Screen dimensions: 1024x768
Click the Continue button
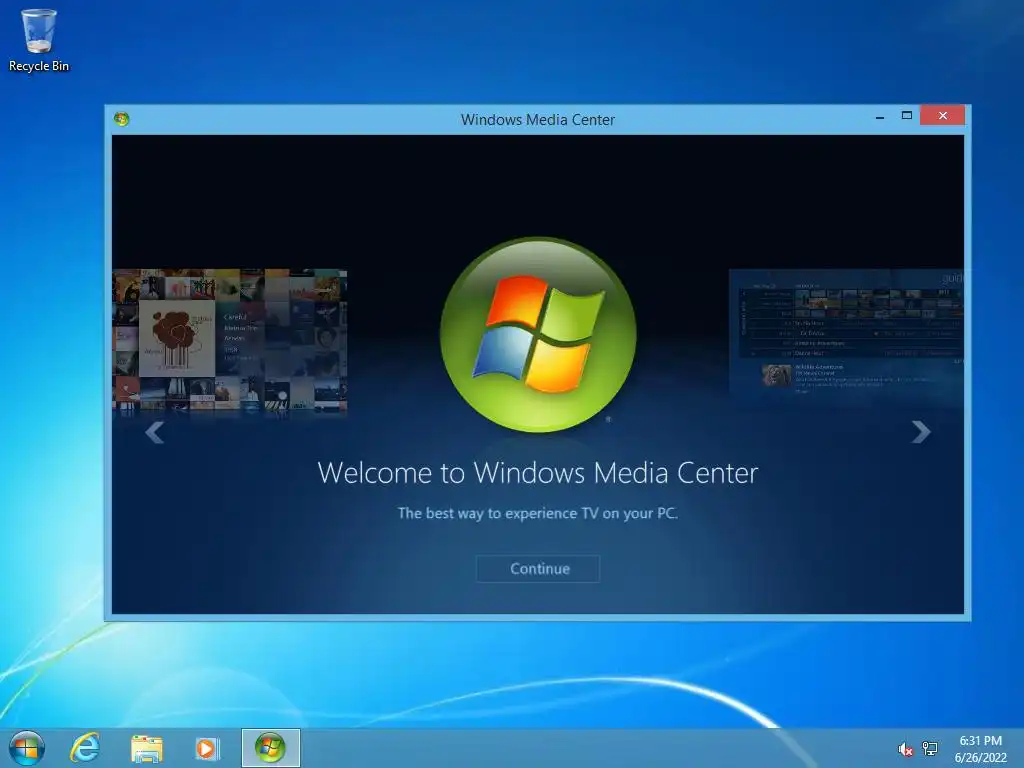point(538,569)
